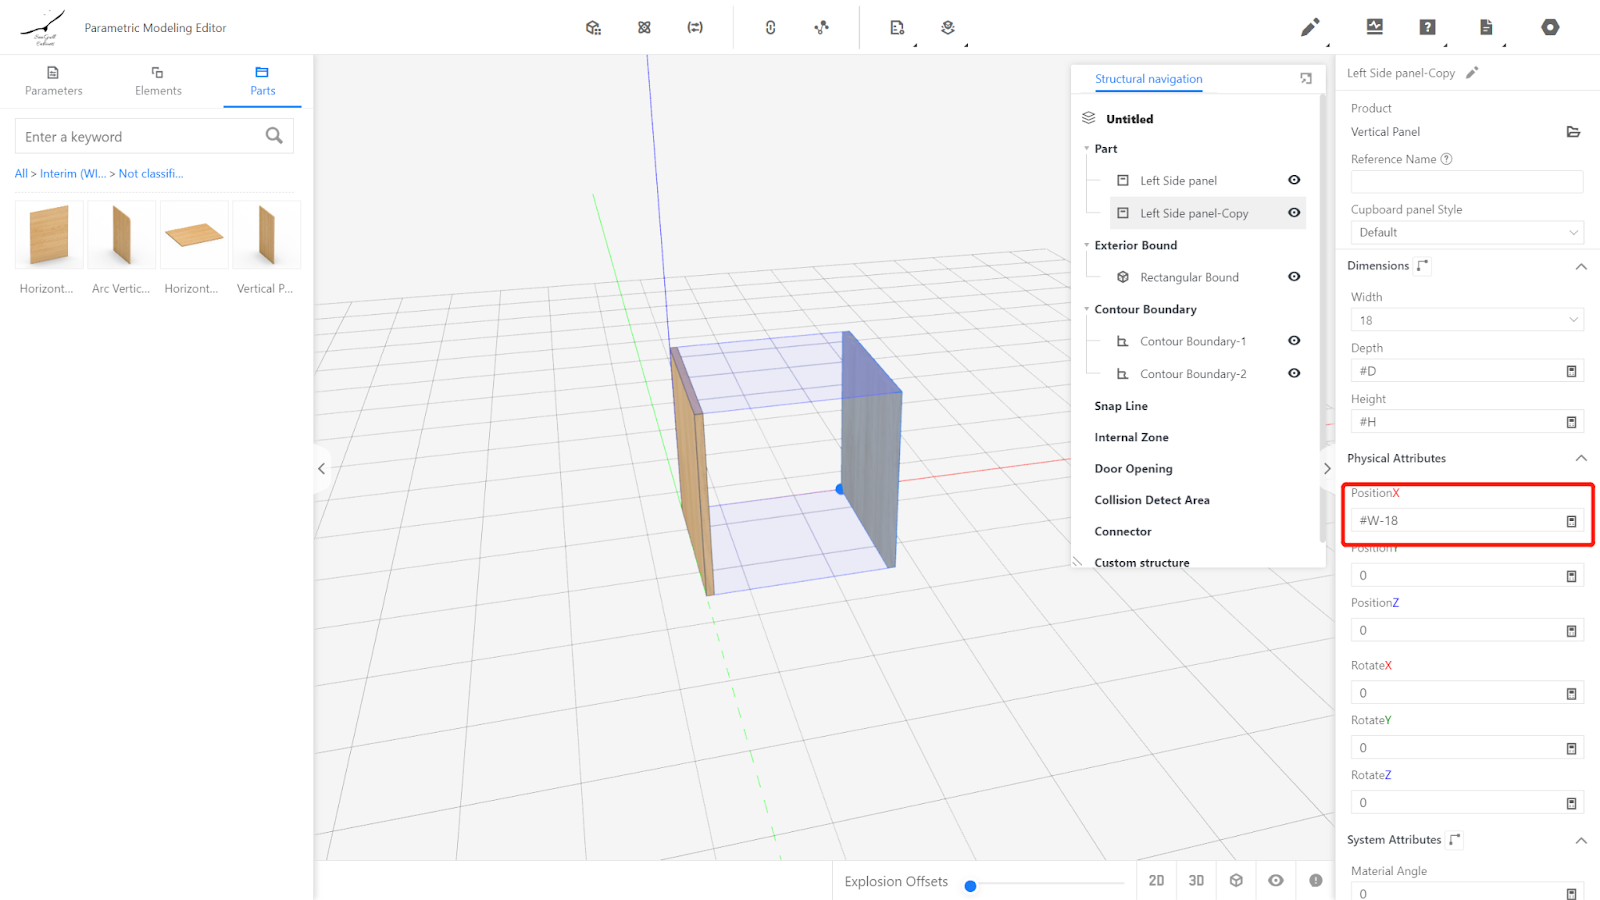This screenshot has width=1600, height=900.
Task: Click the hexagon settings icon in toolbar
Action: [1549, 27]
